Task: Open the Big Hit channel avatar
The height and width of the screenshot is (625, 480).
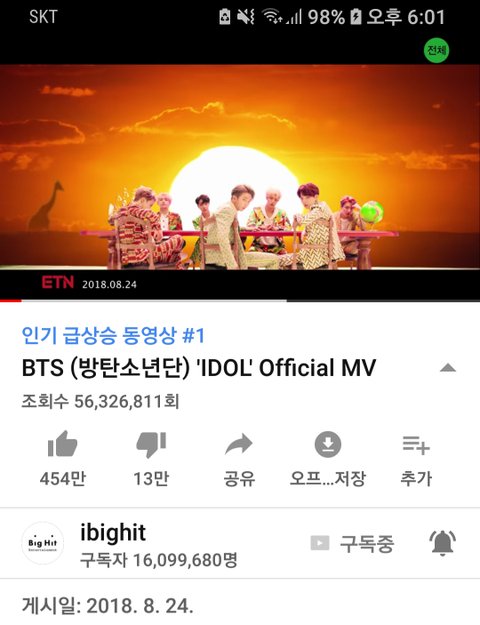Action: click(42, 543)
